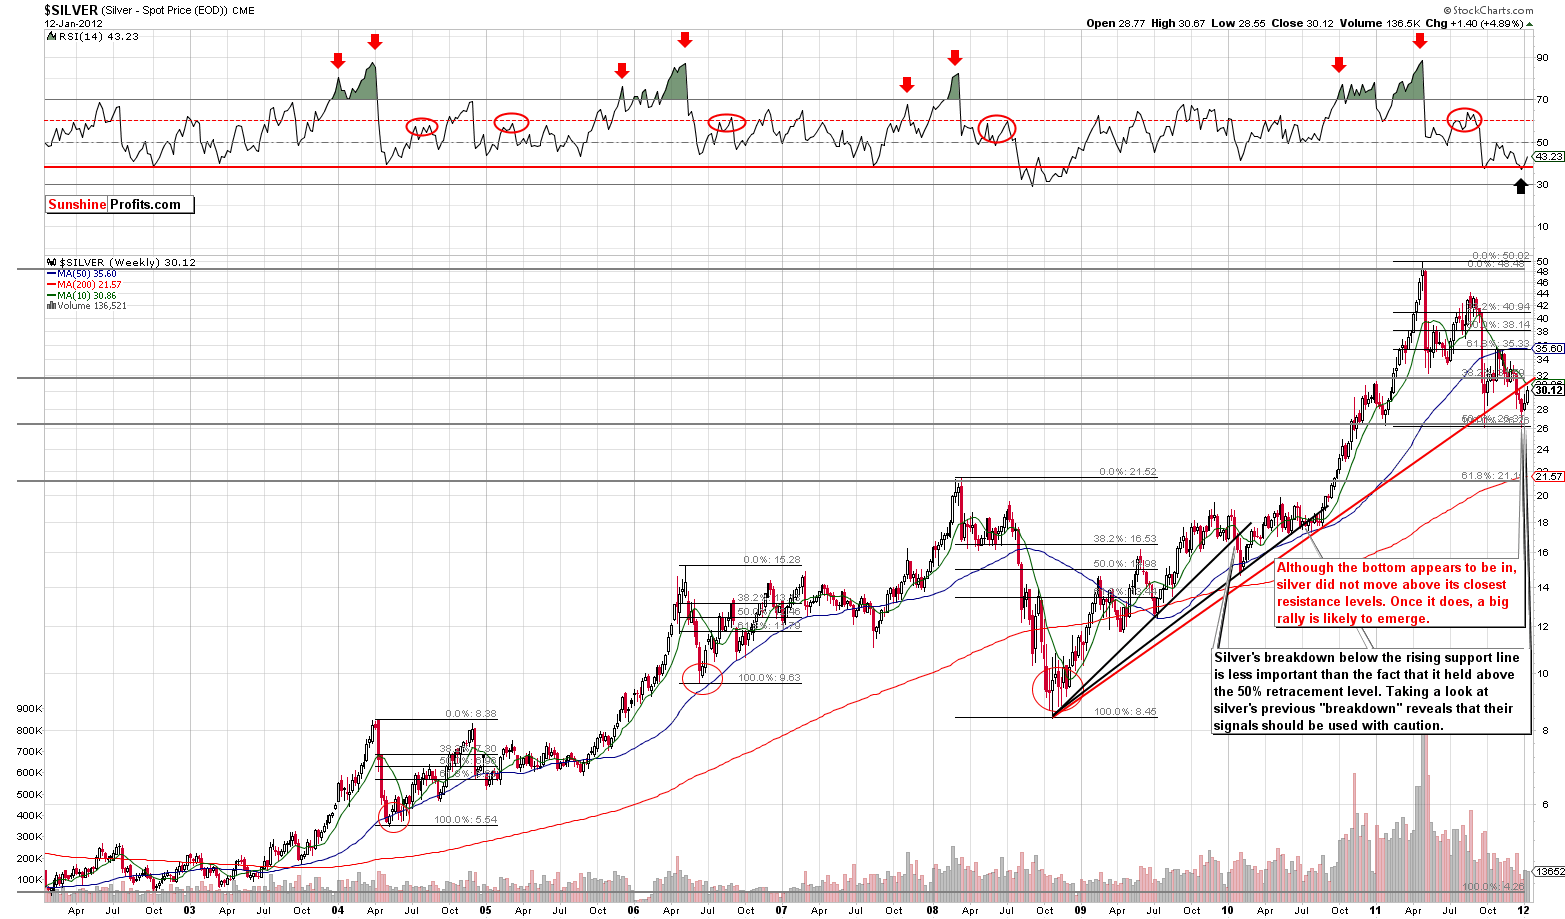The height and width of the screenshot is (919, 1565).
Task: Click the $SILVER (Weekly) 30.12 legend text
Action: [x=126, y=262]
